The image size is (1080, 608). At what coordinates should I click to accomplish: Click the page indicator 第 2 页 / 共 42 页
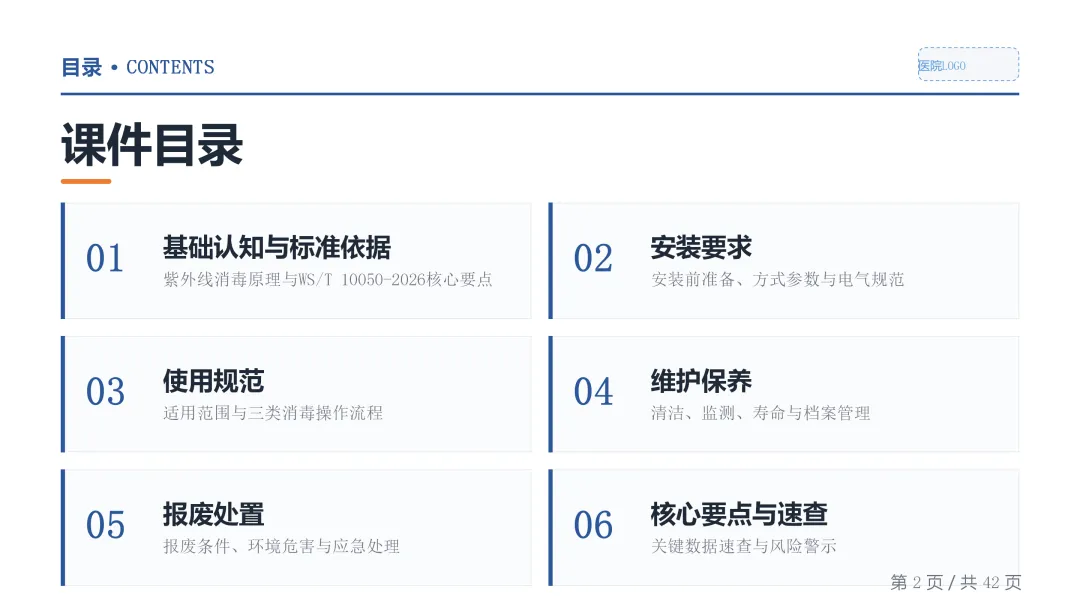coord(955,583)
